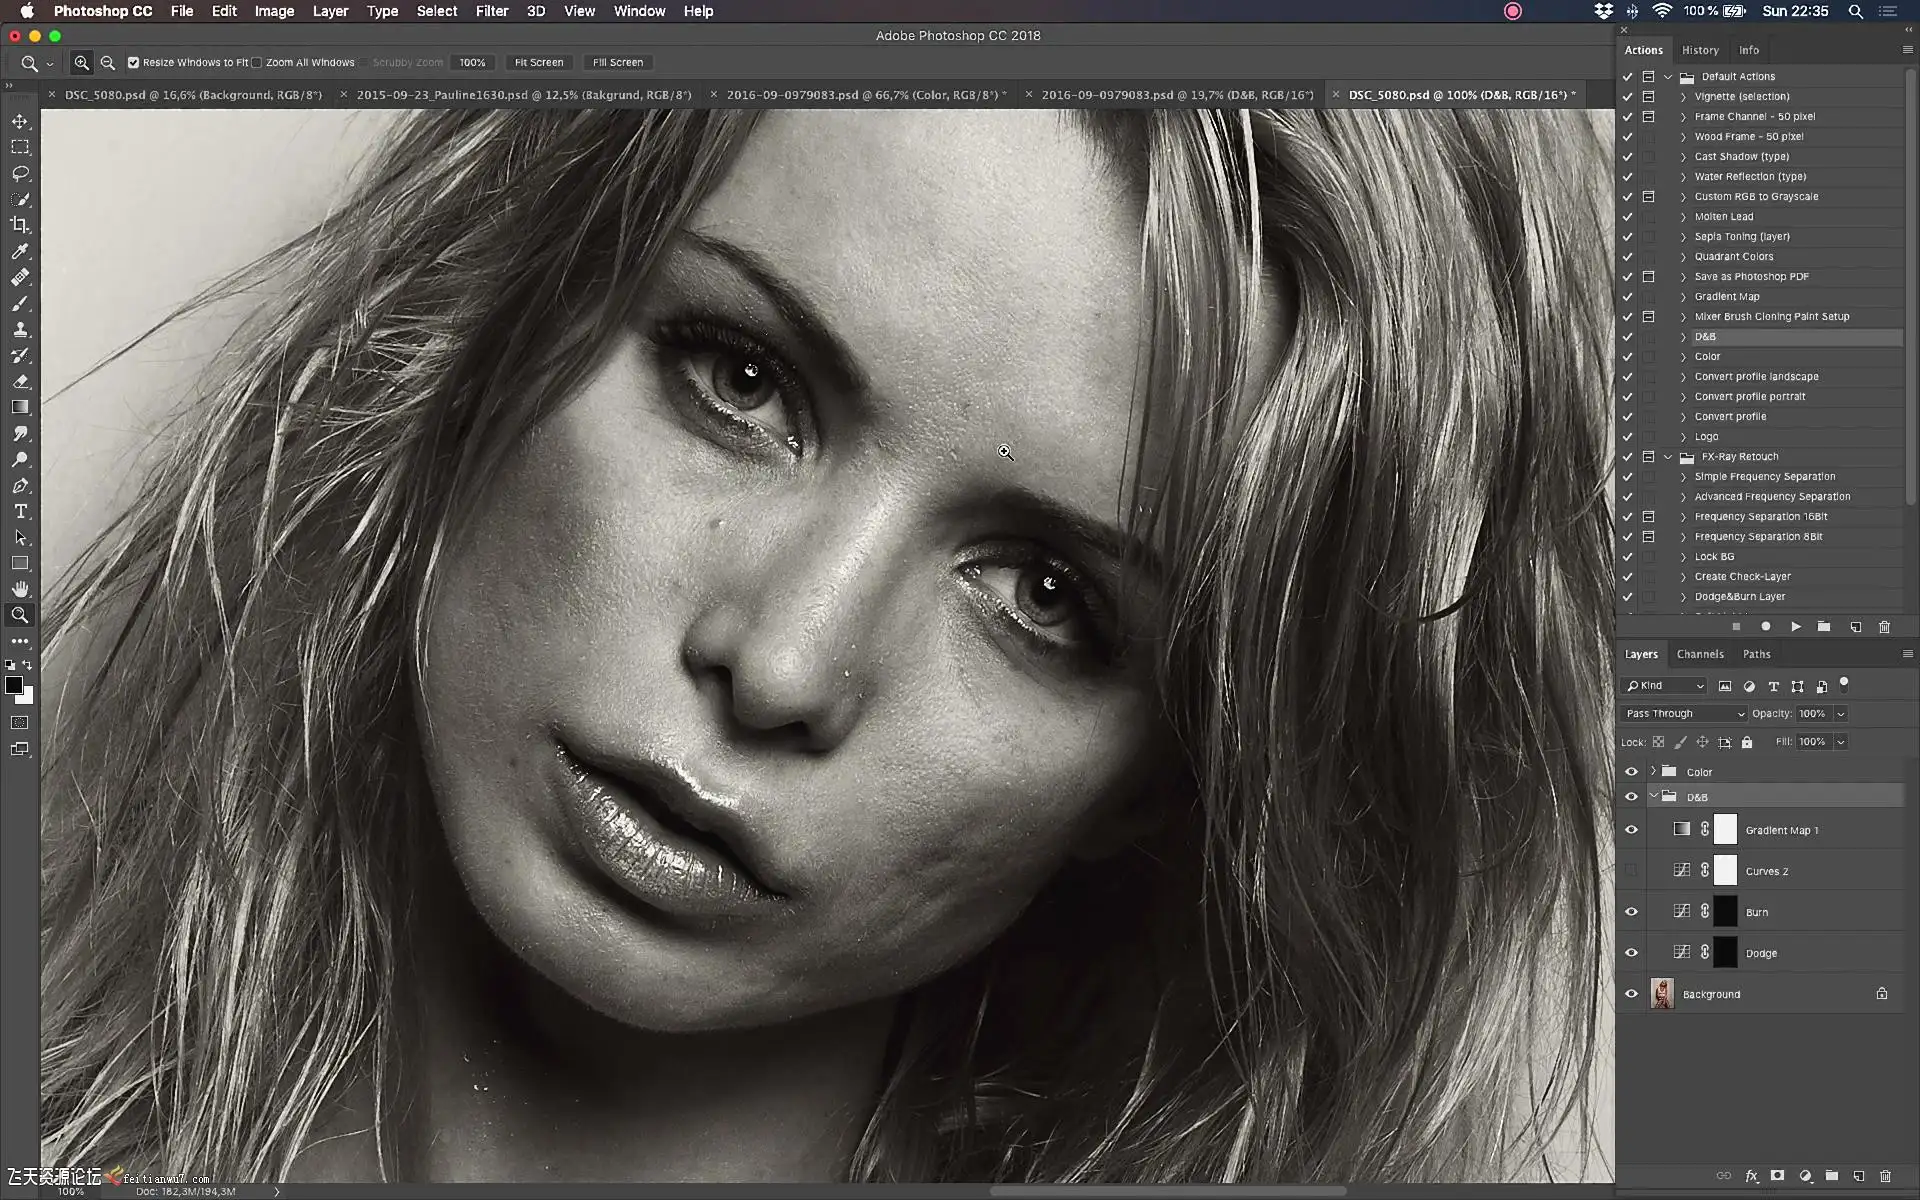
Task: Click the zoom out magnifier icon
Action: 108,62
